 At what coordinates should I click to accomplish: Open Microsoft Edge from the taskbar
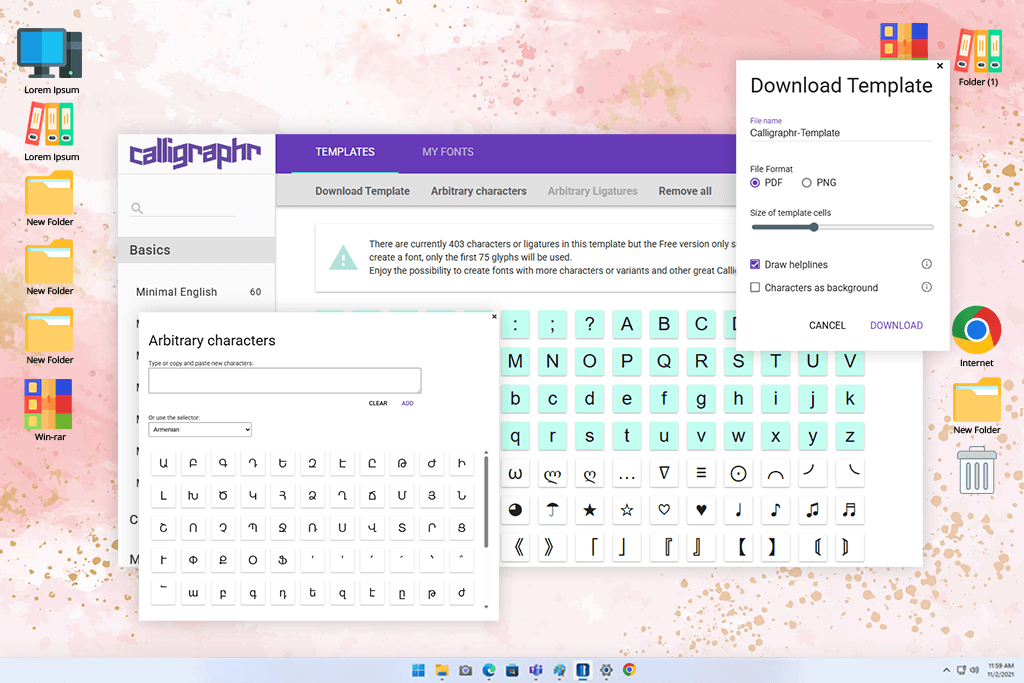[489, 670]
